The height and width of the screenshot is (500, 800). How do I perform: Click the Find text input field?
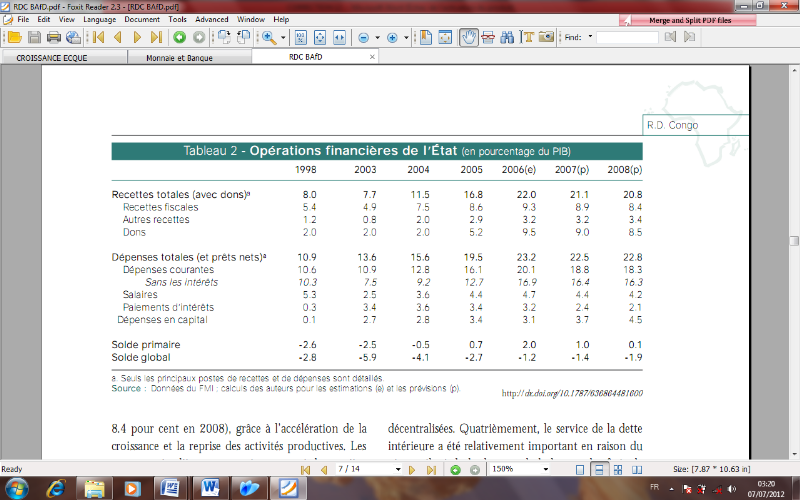627,37
